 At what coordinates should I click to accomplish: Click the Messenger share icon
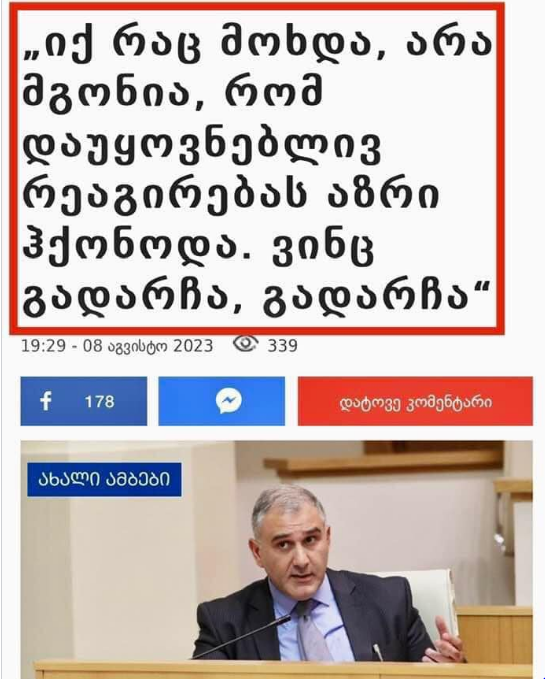(x=229, y=401)
